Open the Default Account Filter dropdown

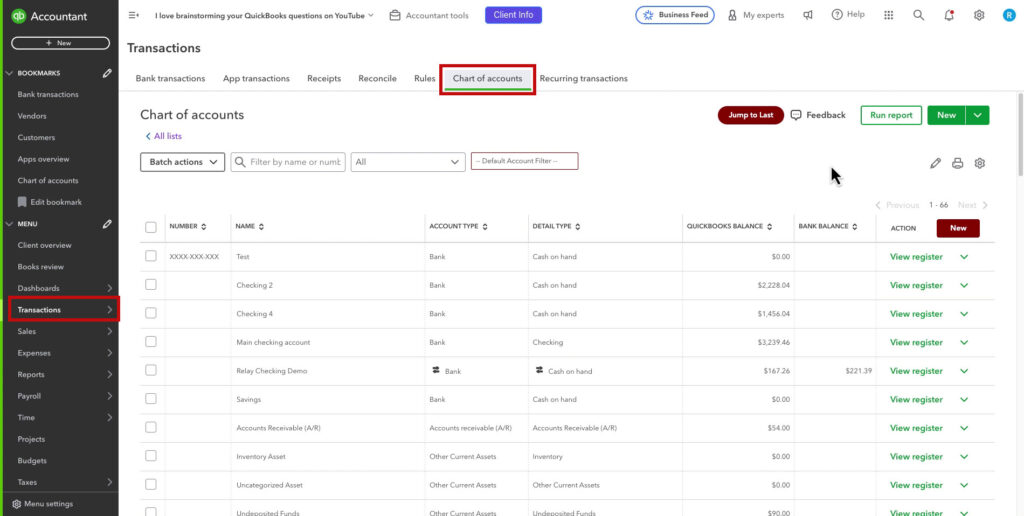click(524, 161)
